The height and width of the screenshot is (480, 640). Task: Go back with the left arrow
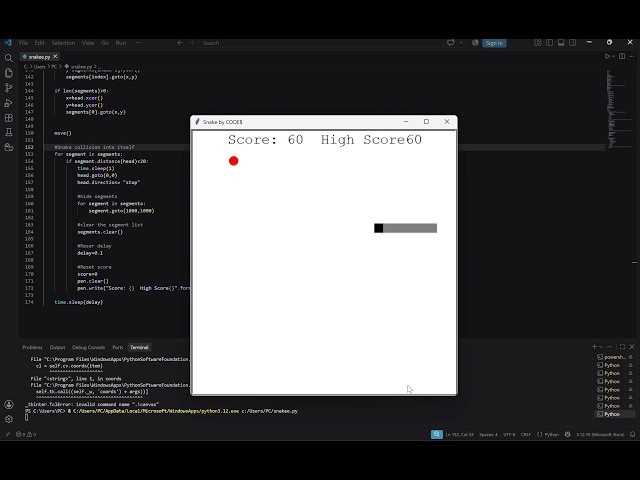[x=180, y=42]
